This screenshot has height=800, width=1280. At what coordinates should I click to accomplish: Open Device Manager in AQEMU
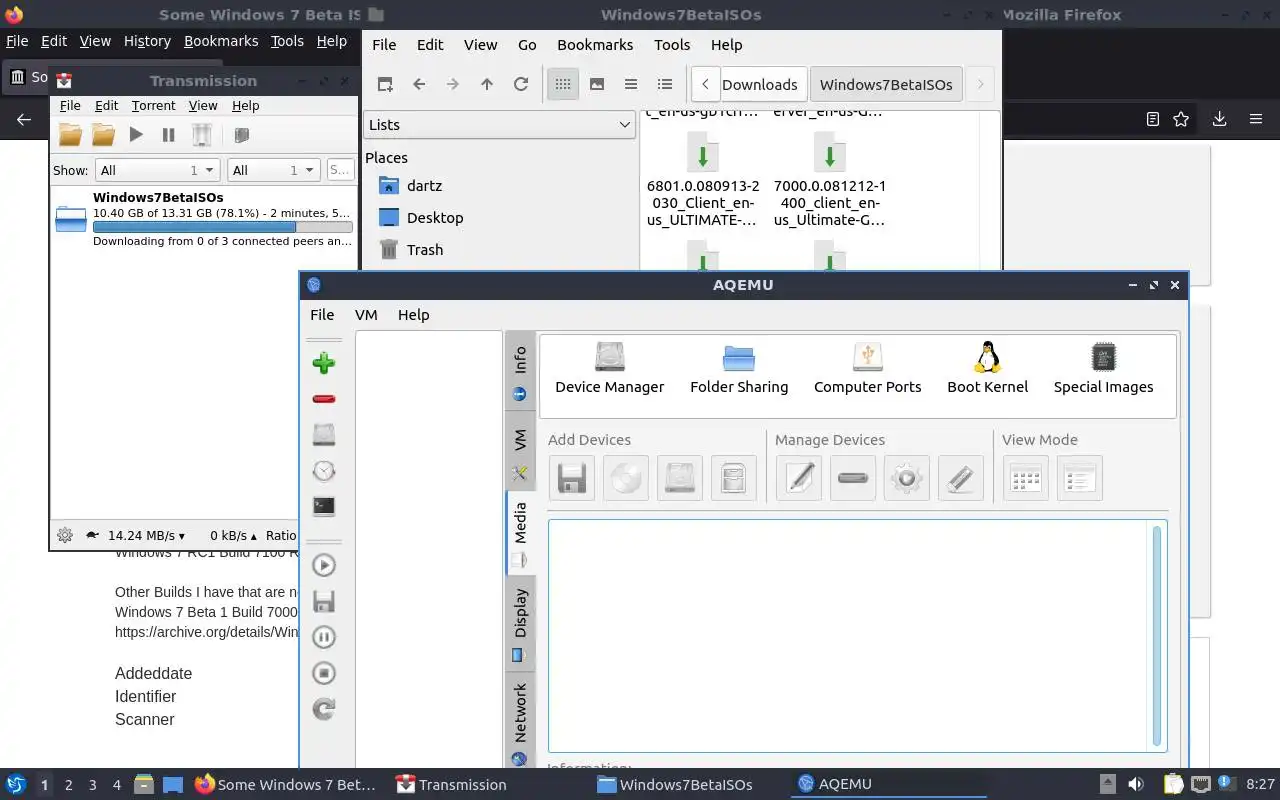(609, 369)
